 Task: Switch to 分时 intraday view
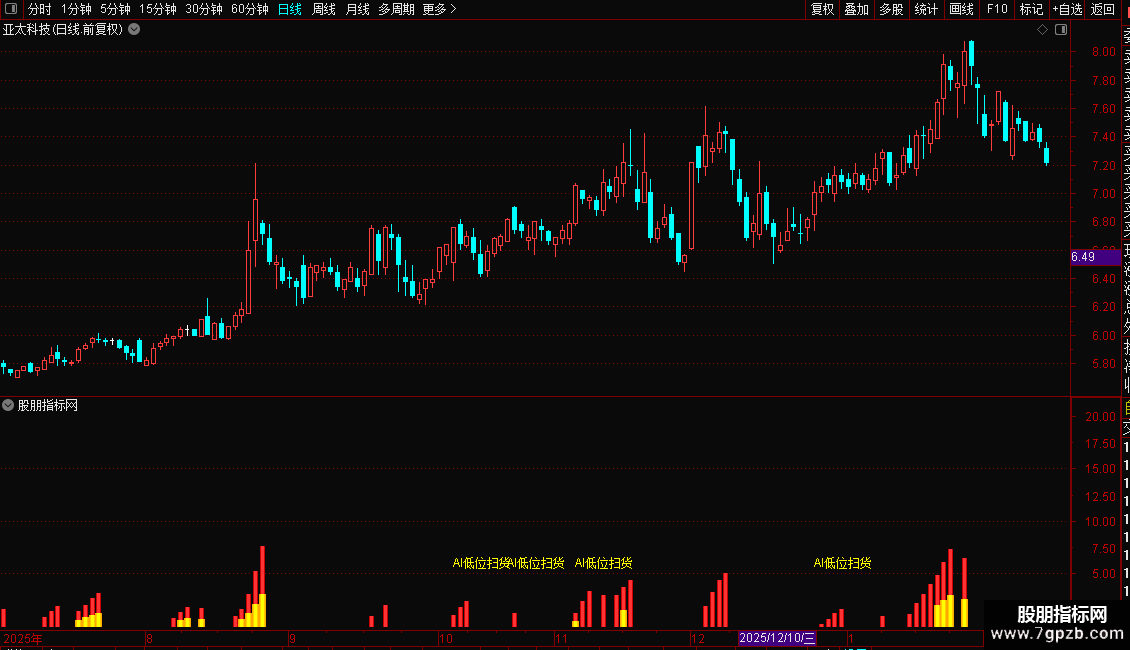click(x=40, y=9)
